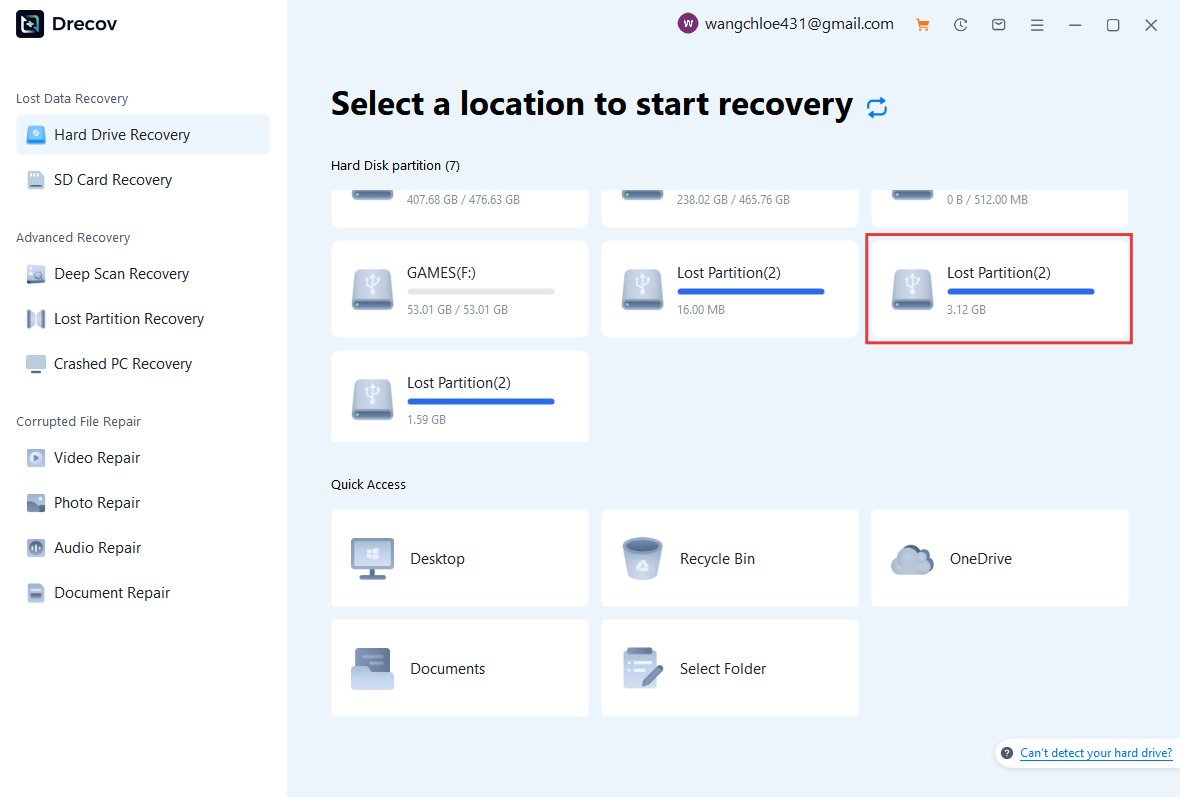Image resolution: width=1180 pixels, height=797 pixels.
Task: Open the Recycle Bin location
Action: pyautogui.click(x=730, y=558)
